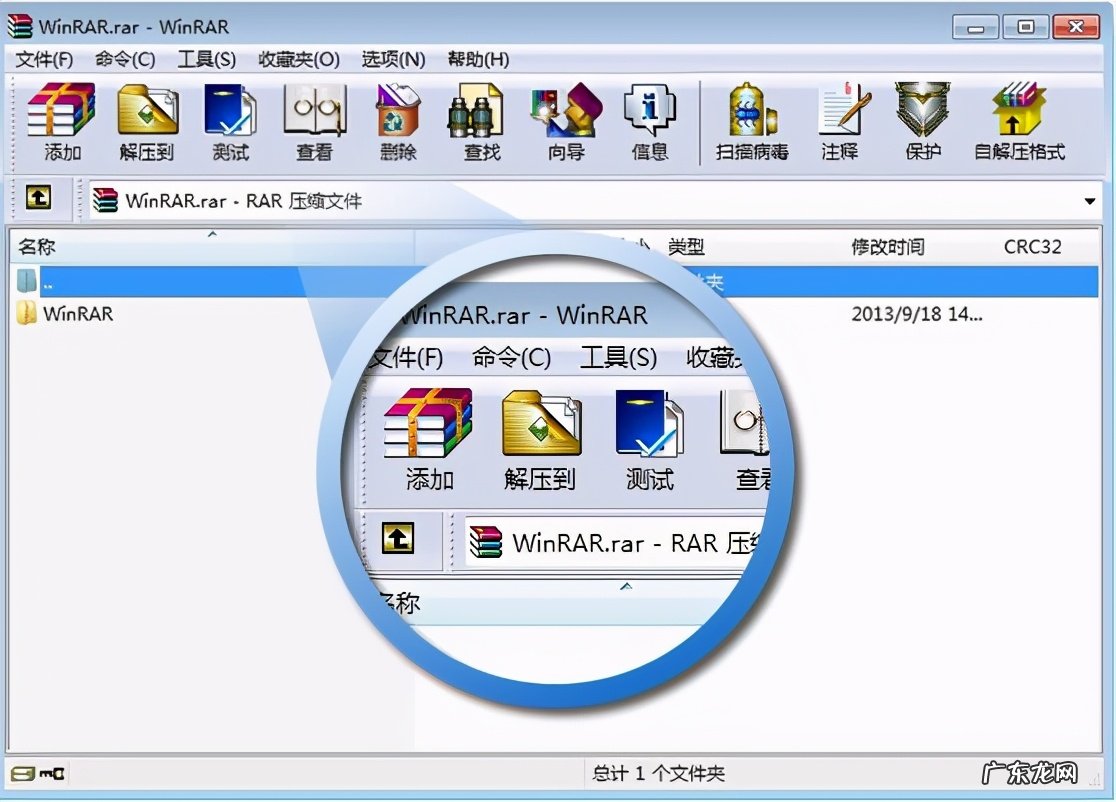Open the 查看 (View) toolbar icon
Screen dimensions: 1116x802
point(315,110)
